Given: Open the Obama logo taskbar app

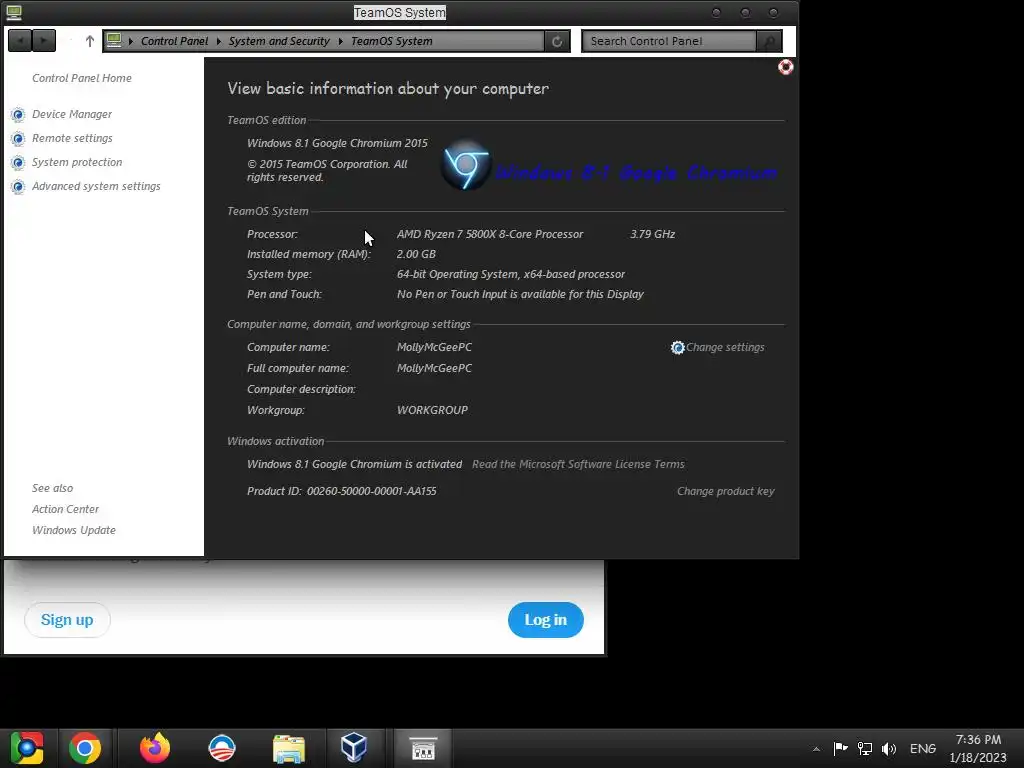Looking at the screenshot, I should click(221, 748).
